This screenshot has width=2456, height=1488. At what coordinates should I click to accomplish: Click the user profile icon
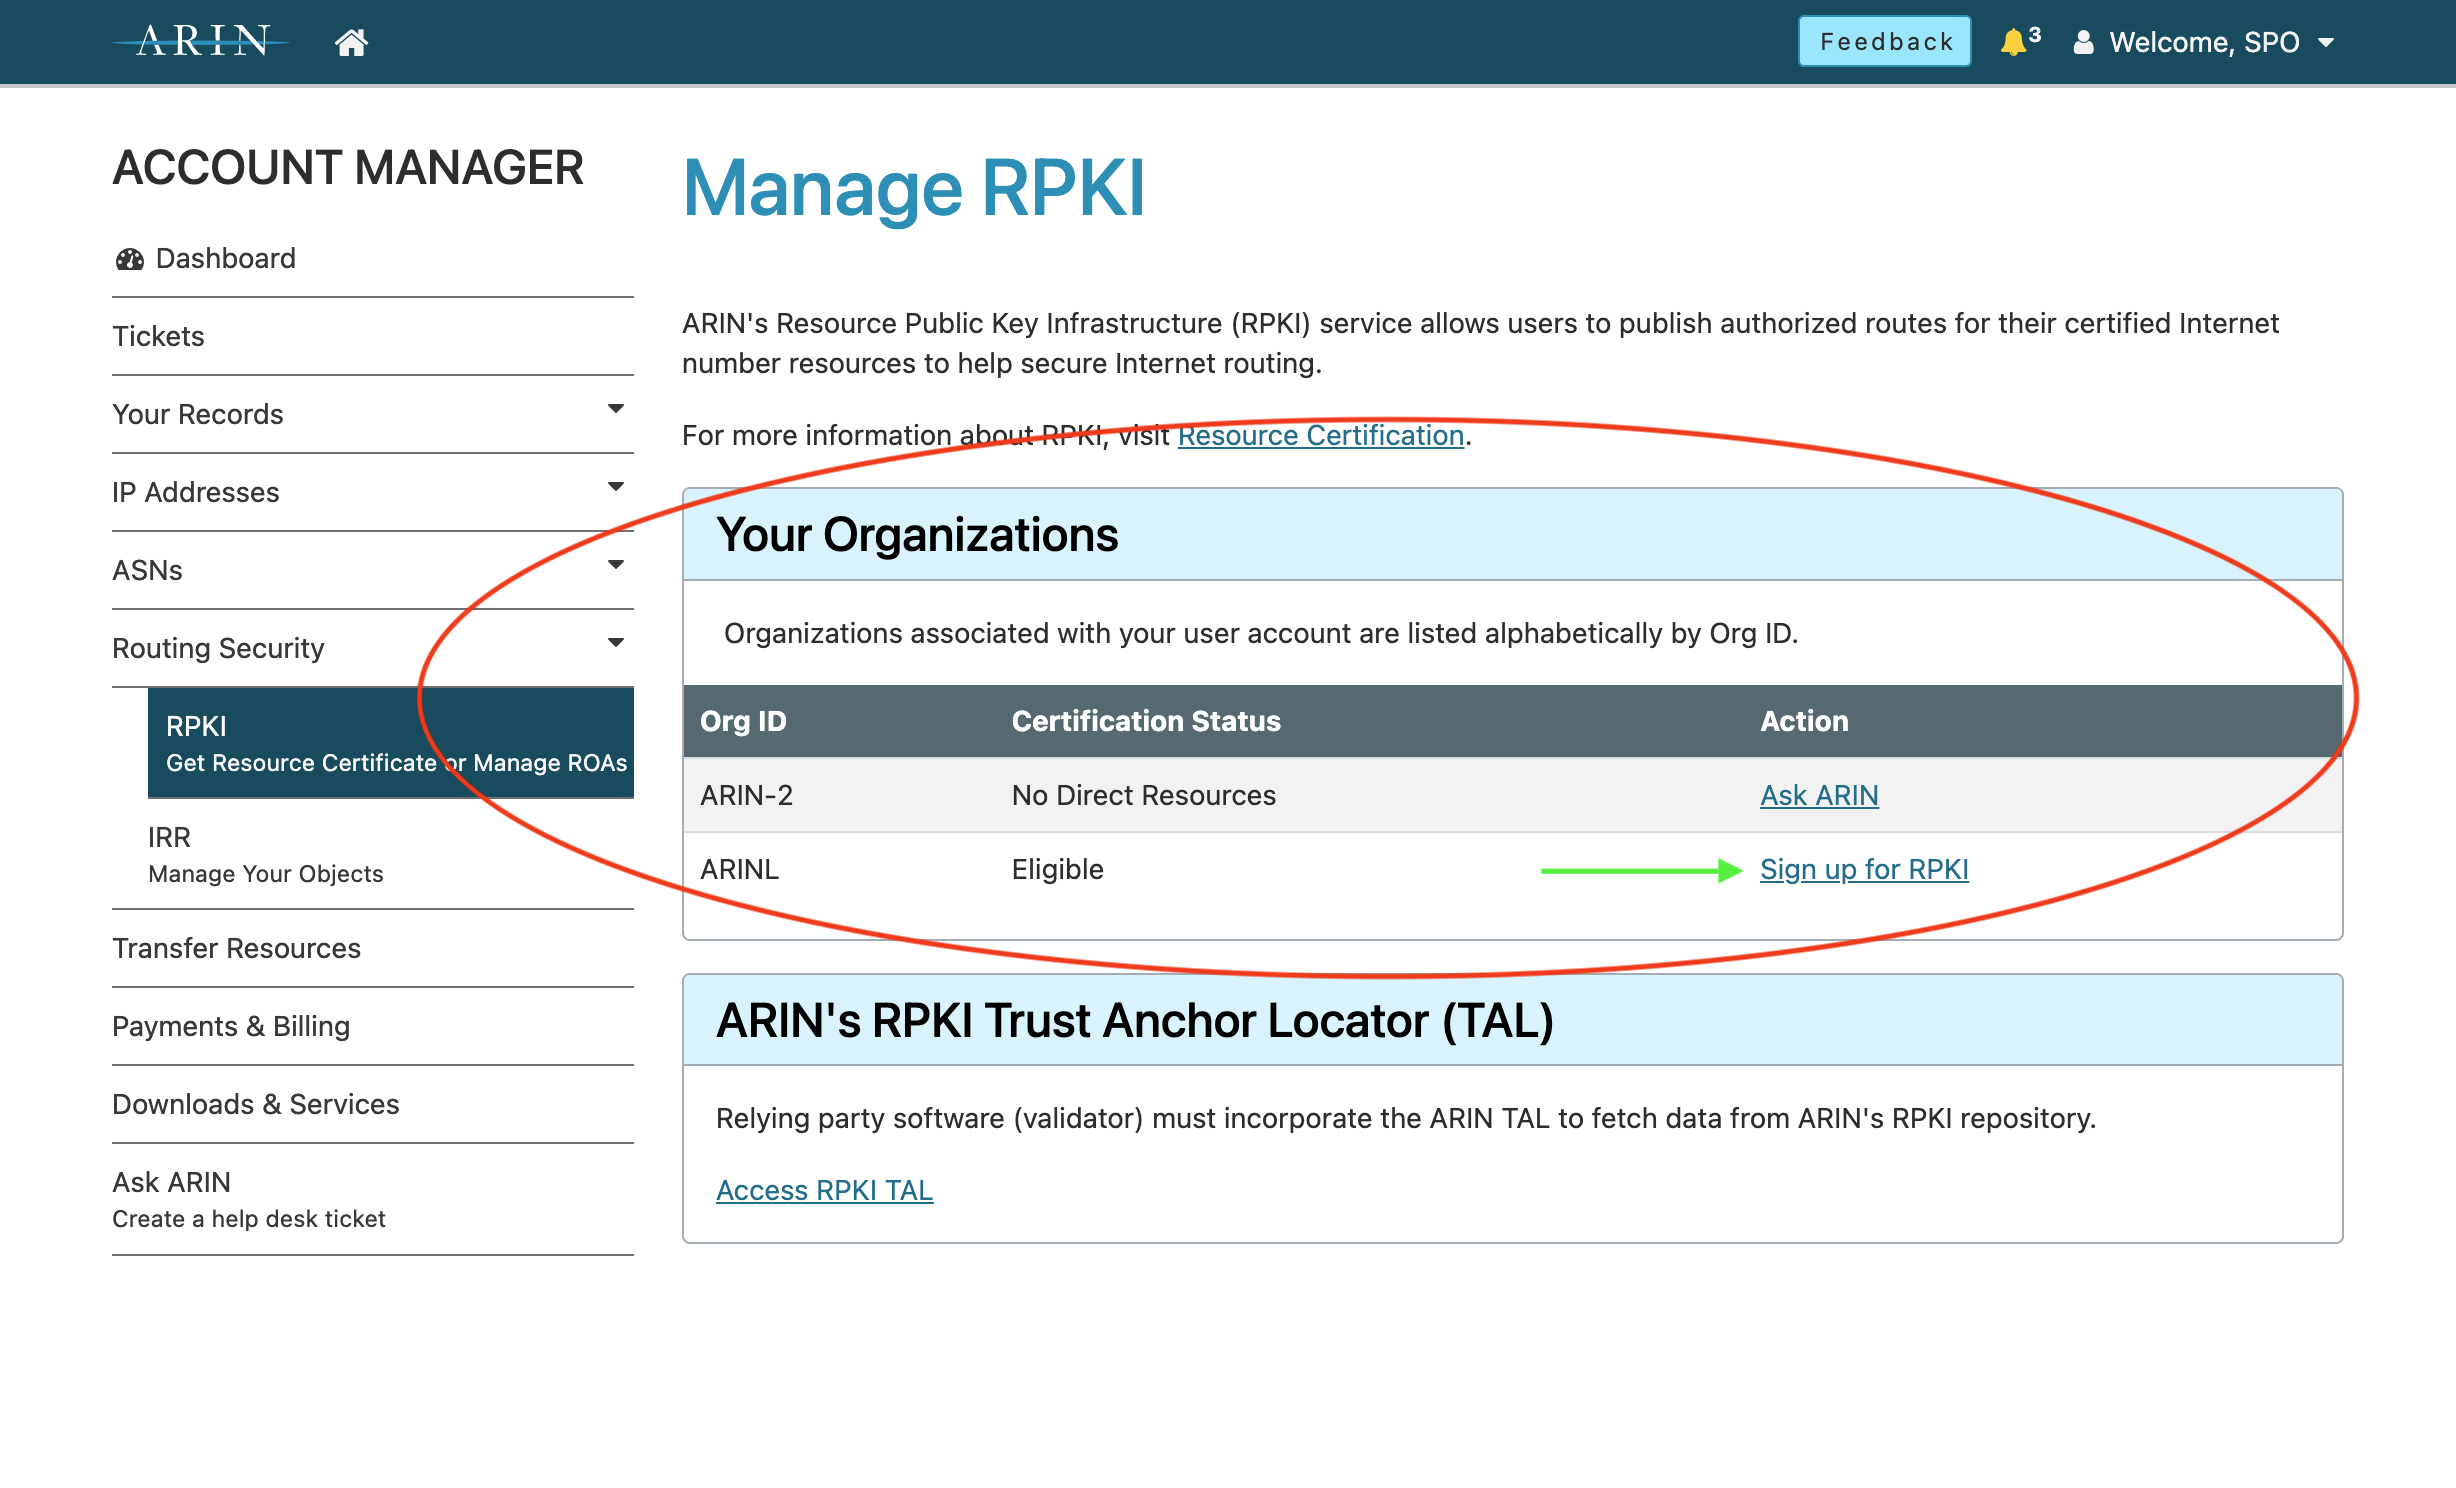(2083, 42)
